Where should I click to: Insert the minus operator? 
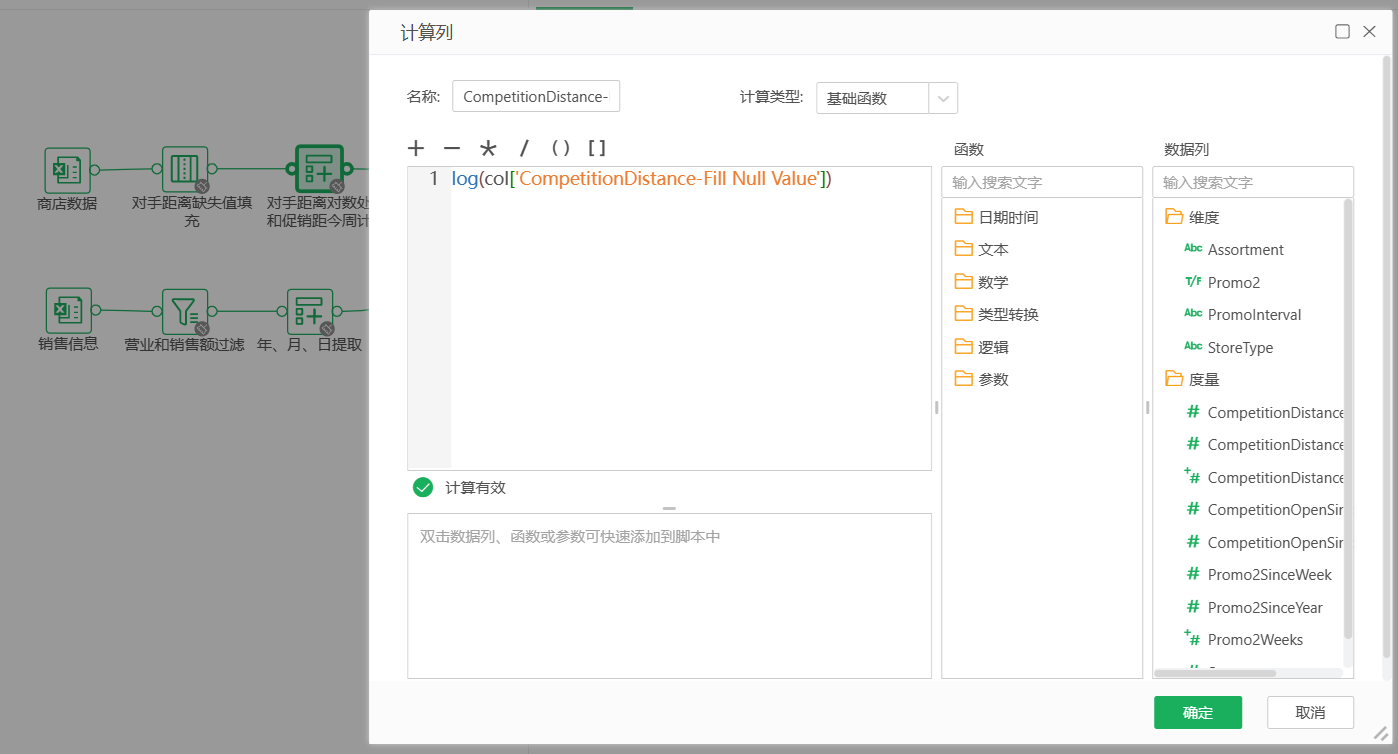pos(452,149)
